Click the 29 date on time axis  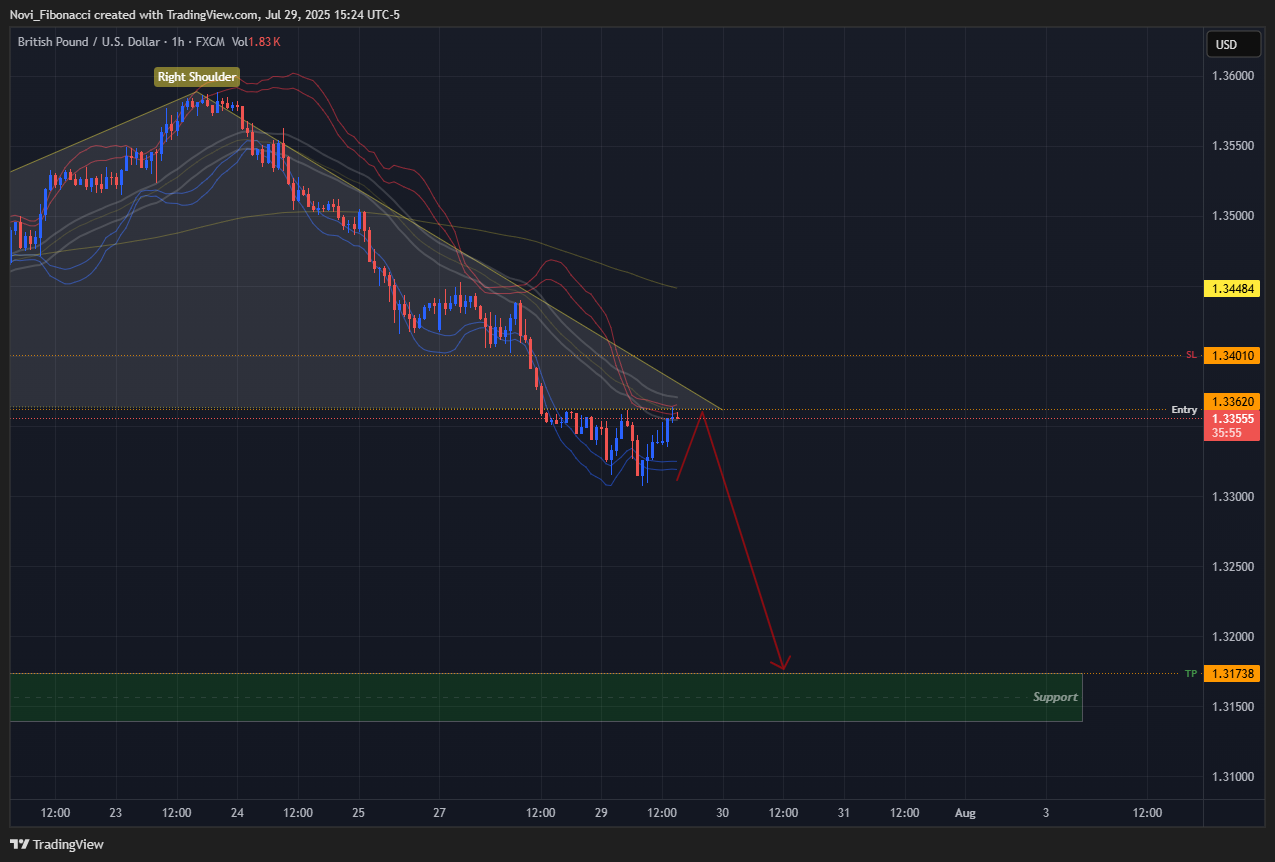(601, 813)
